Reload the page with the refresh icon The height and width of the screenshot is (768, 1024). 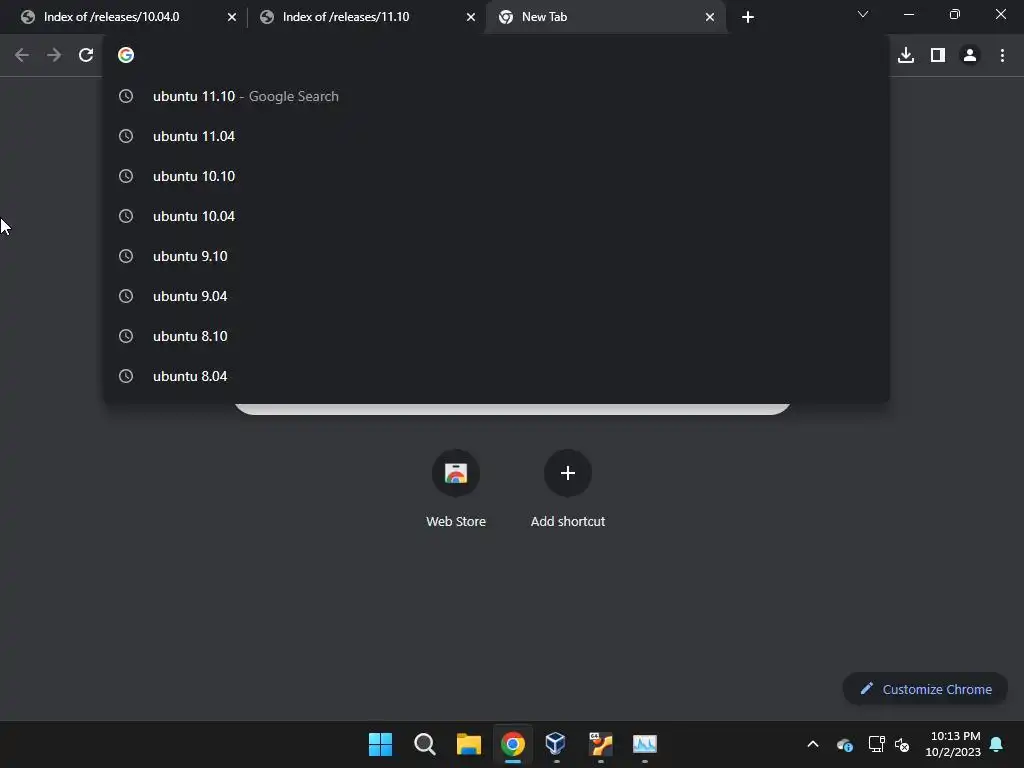pyautogui.click(x=86, y=56)
